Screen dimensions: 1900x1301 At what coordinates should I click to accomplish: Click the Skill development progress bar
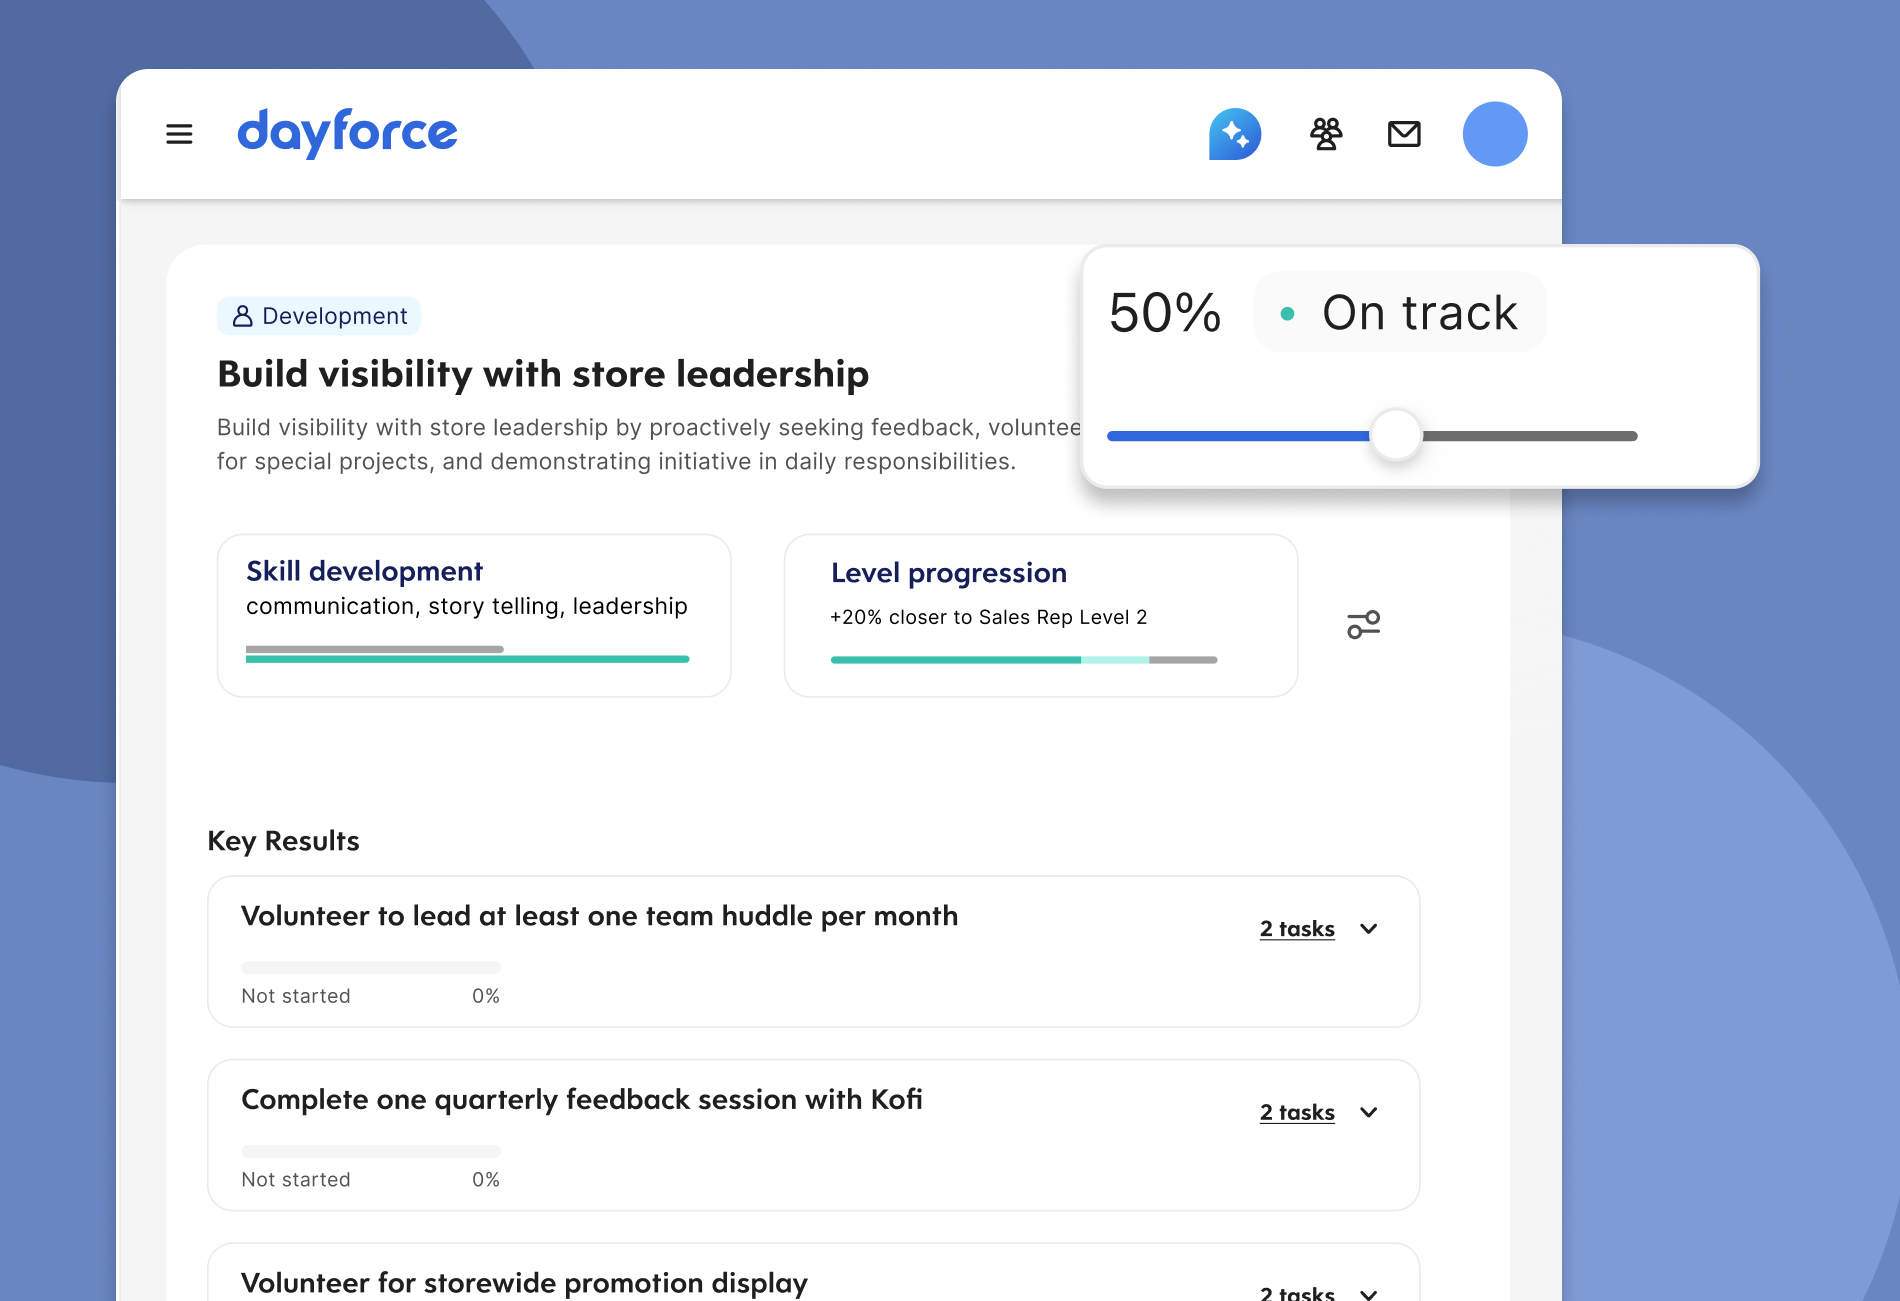point(467,655)
